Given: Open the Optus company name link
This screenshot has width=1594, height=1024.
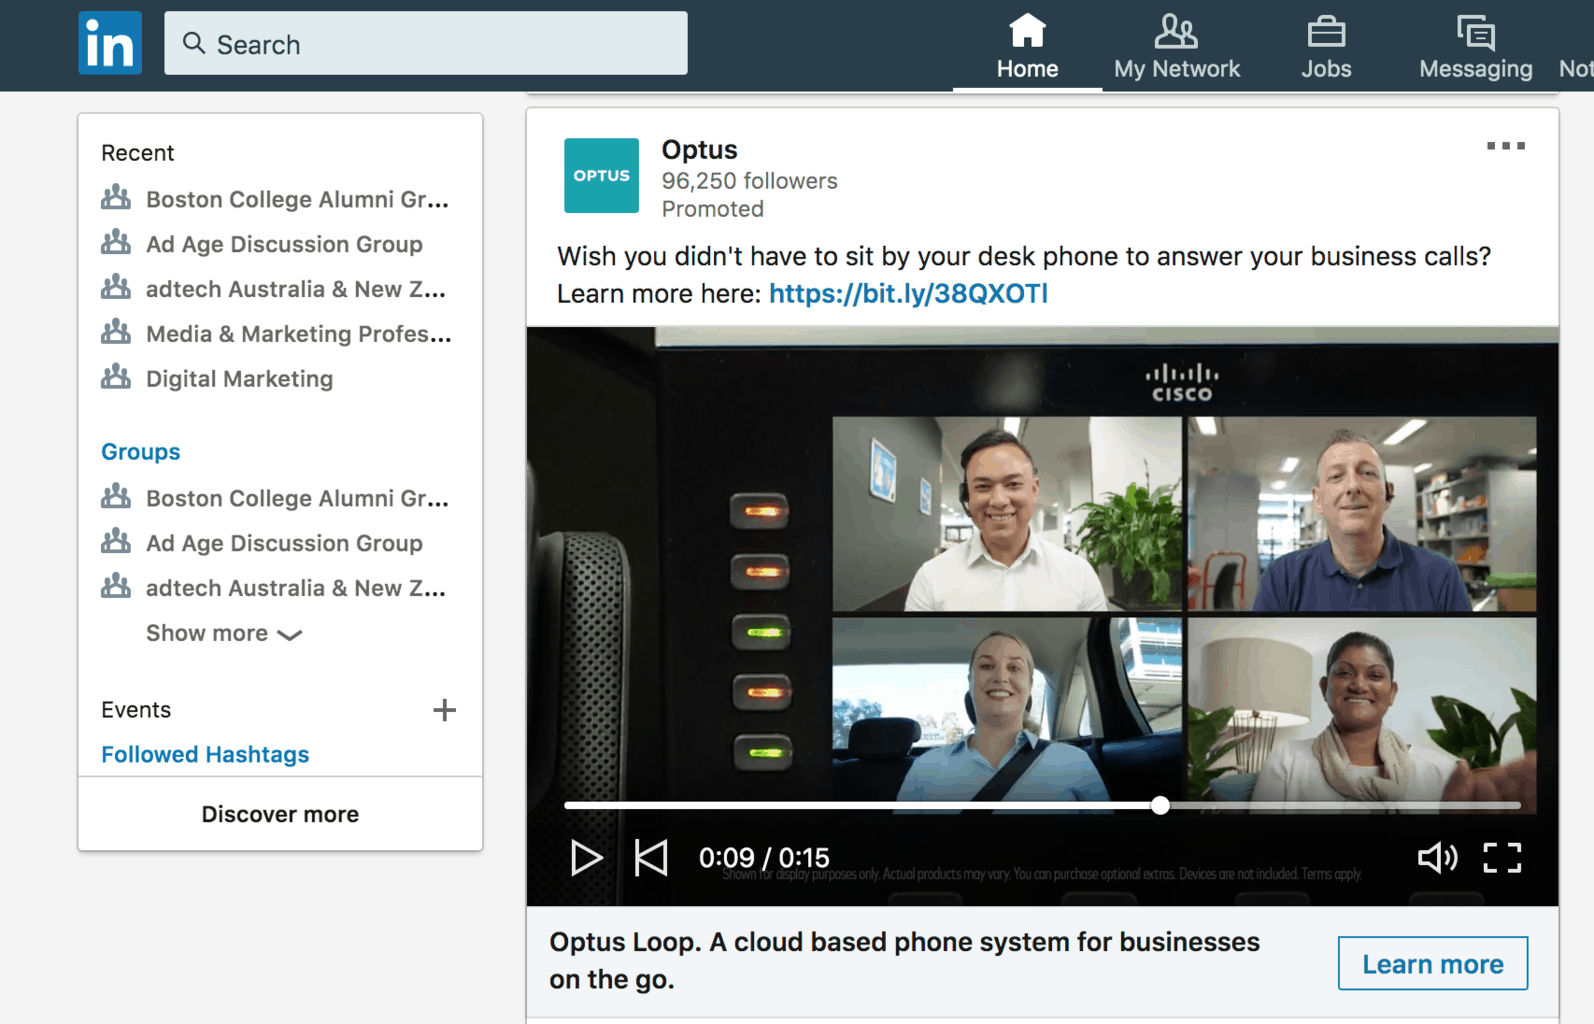Looking at the screenshot, I should coord(699,149).
